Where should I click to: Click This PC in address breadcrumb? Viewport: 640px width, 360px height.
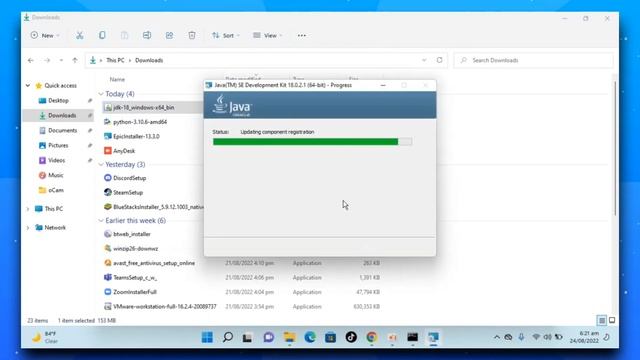(115, 60)
